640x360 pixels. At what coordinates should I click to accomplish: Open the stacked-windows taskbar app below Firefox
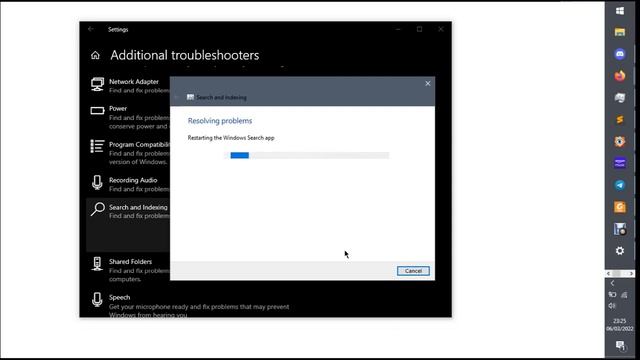click(x=620, y=98)
